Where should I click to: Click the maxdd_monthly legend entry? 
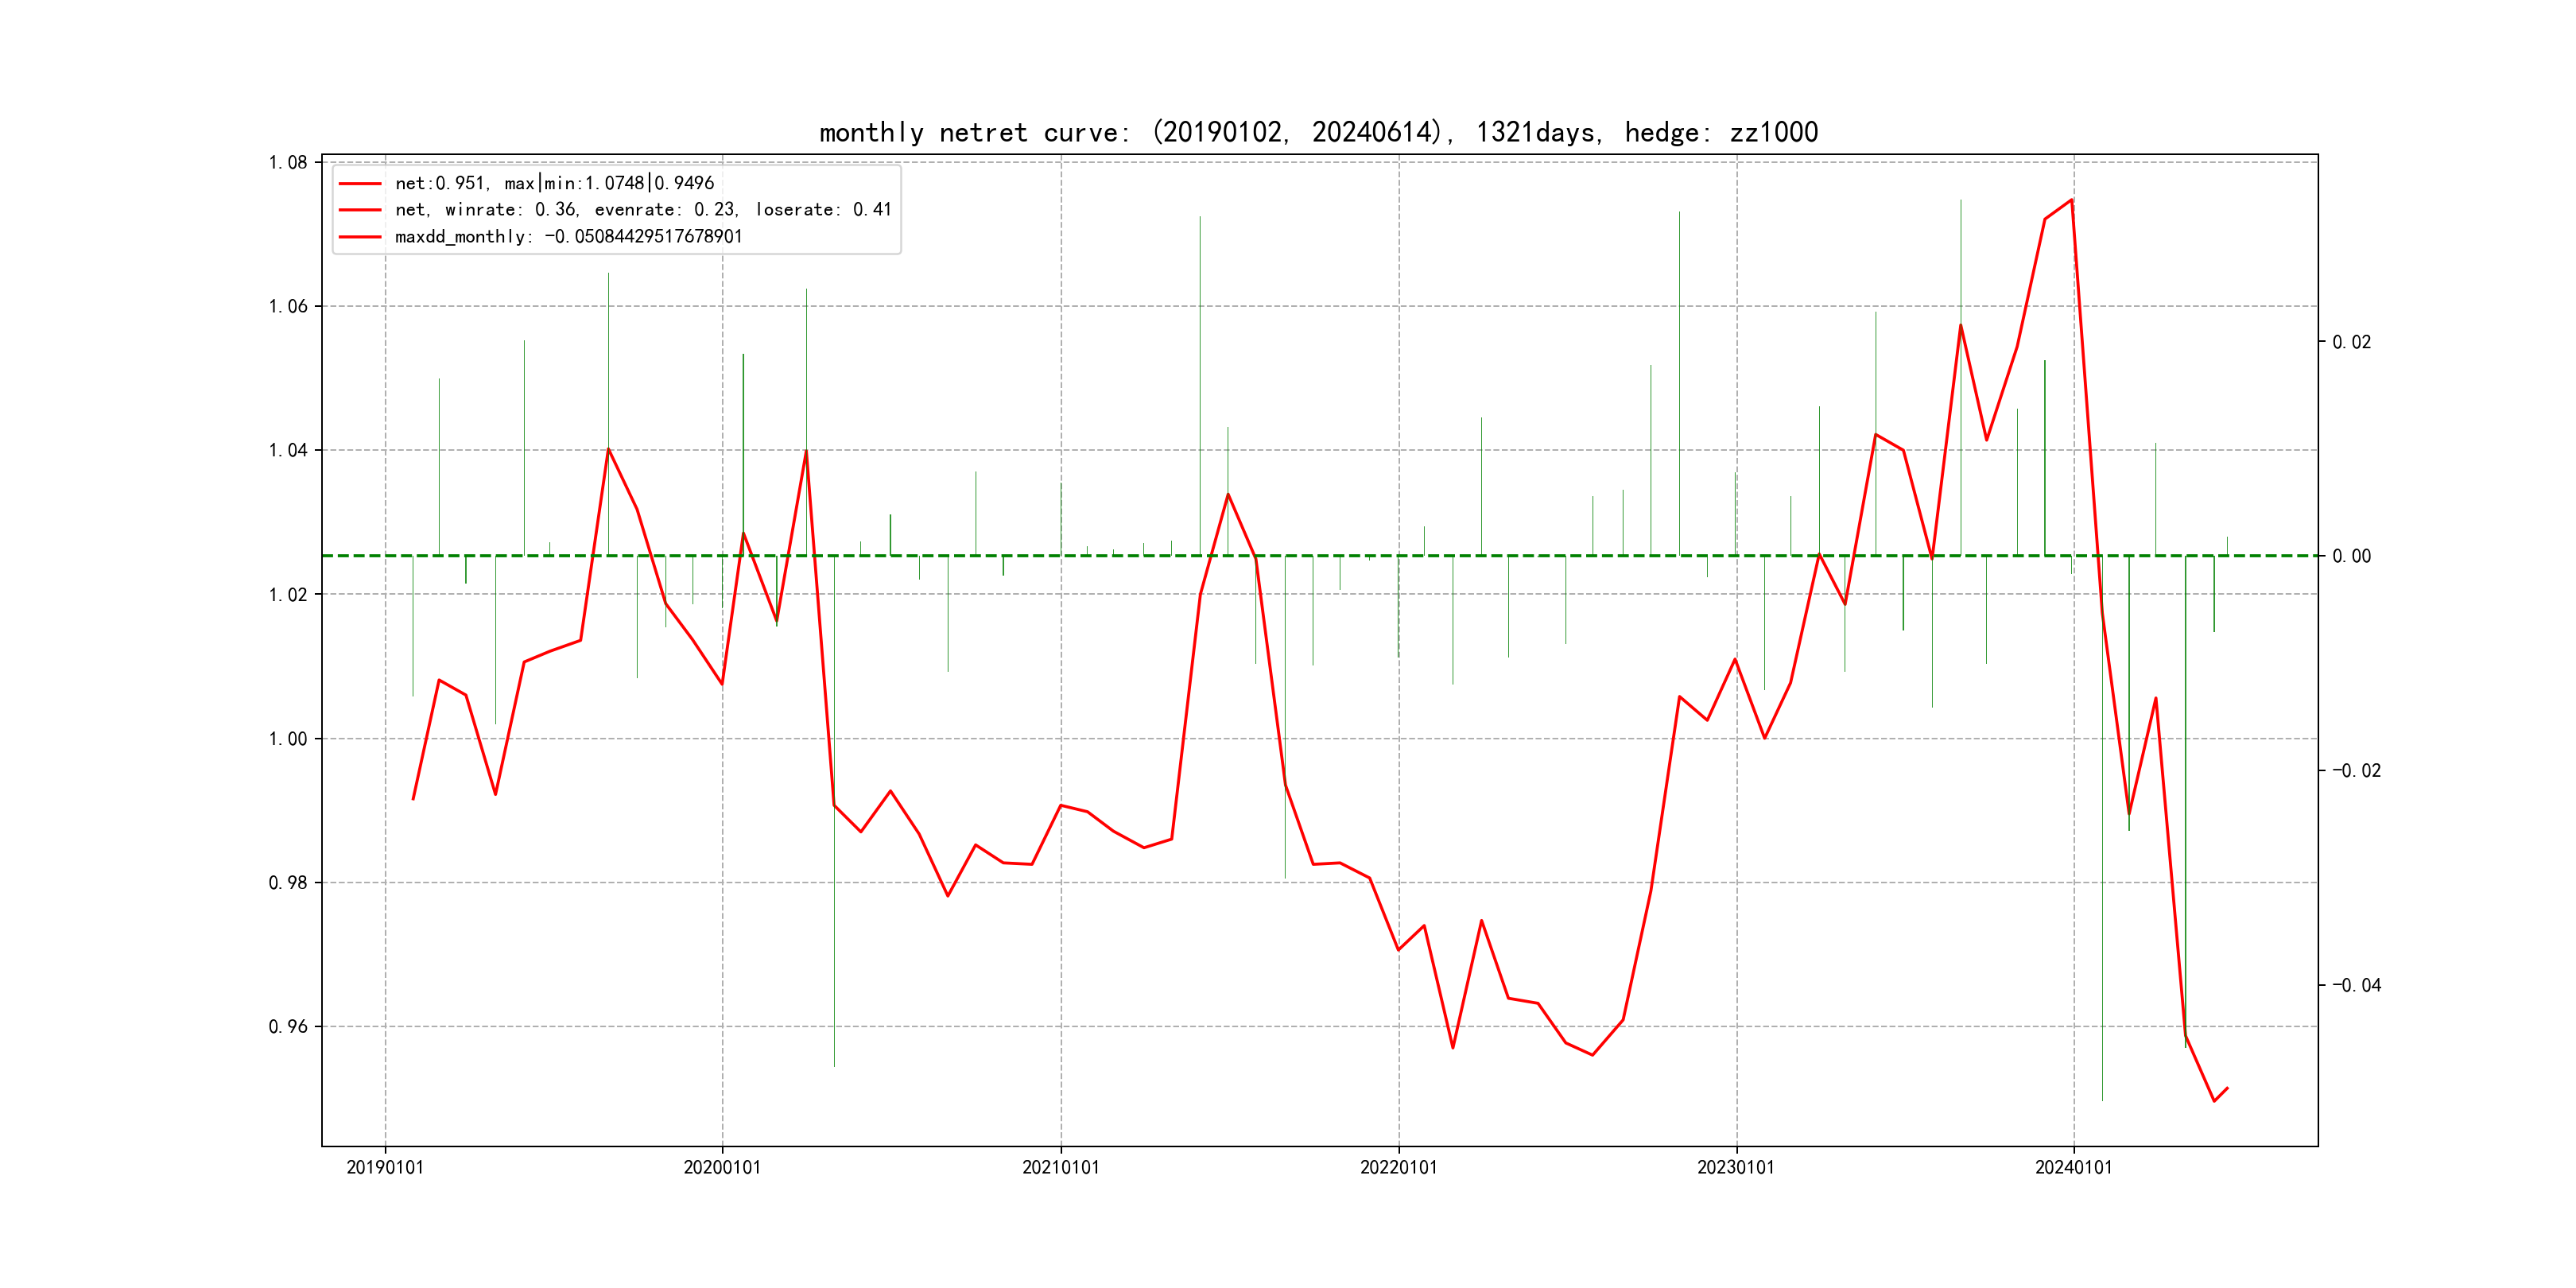[568, 237]
